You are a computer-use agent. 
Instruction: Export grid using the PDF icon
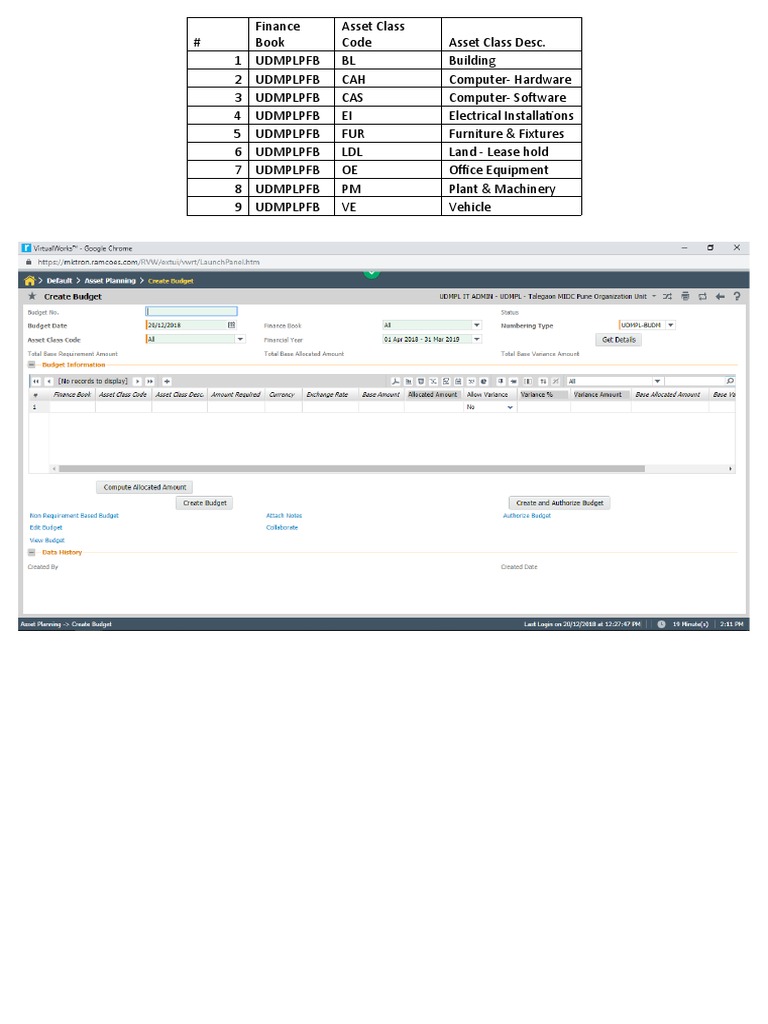point(395,381)
